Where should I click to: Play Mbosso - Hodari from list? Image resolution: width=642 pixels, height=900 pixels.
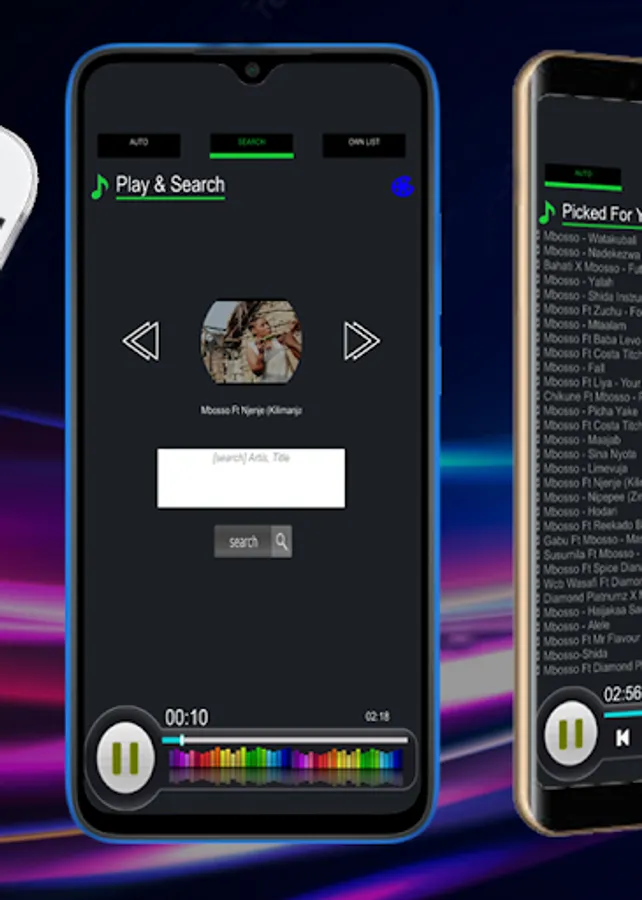click(580, 511)
